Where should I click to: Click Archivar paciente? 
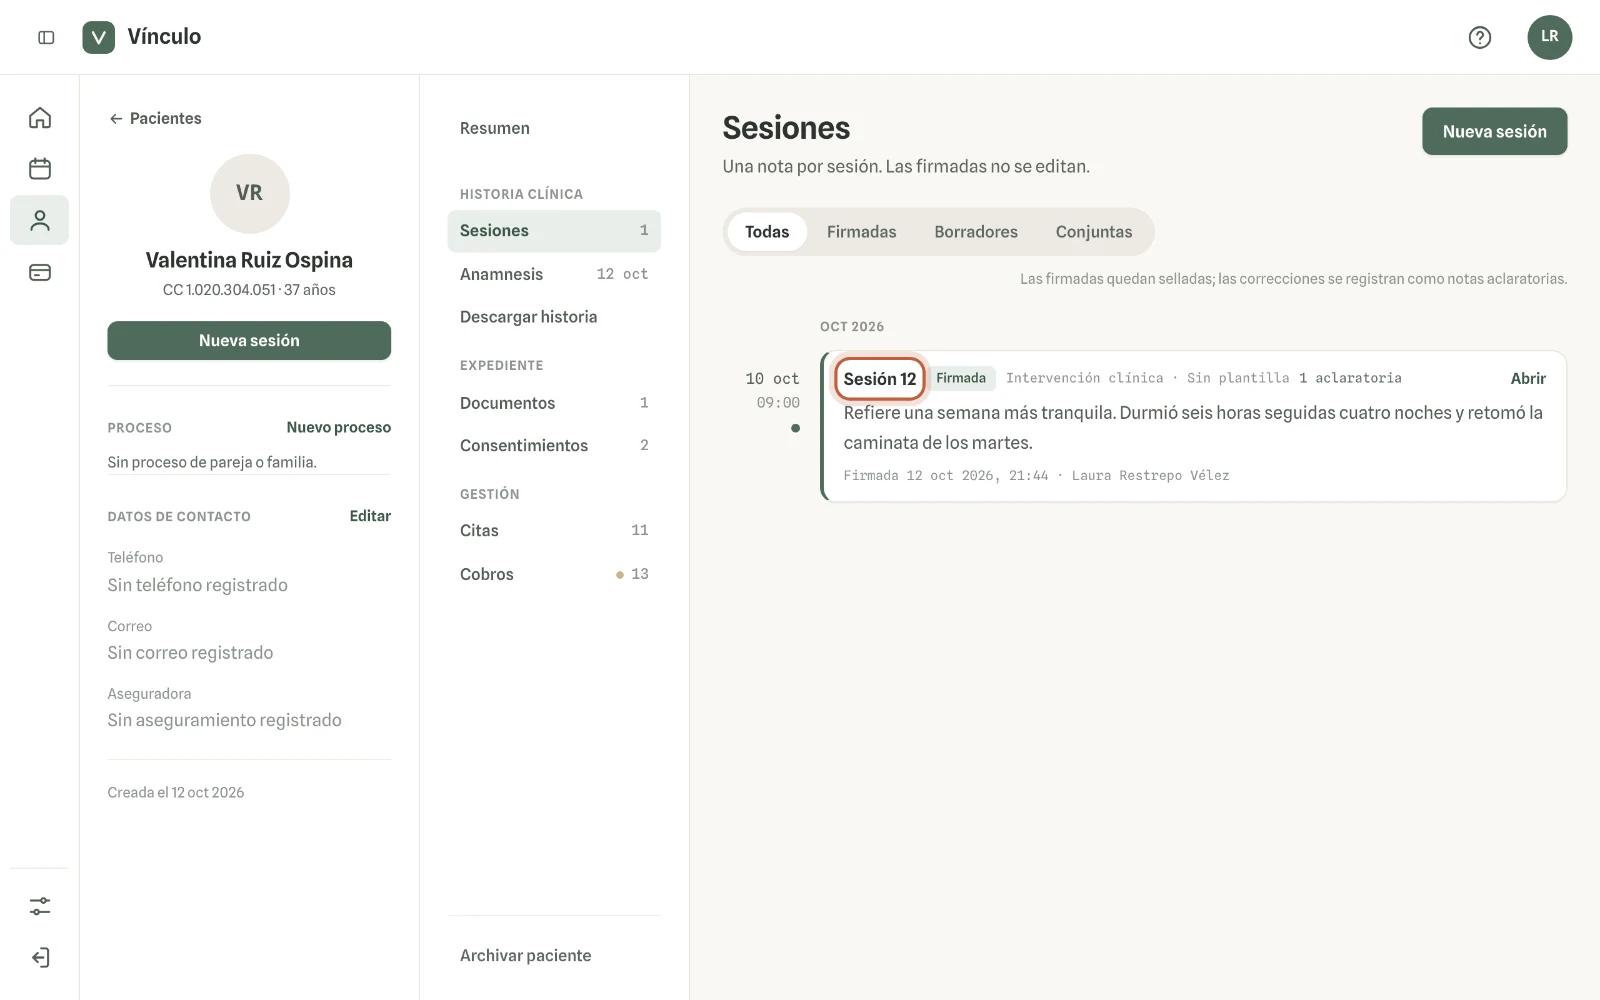point(525,955)
